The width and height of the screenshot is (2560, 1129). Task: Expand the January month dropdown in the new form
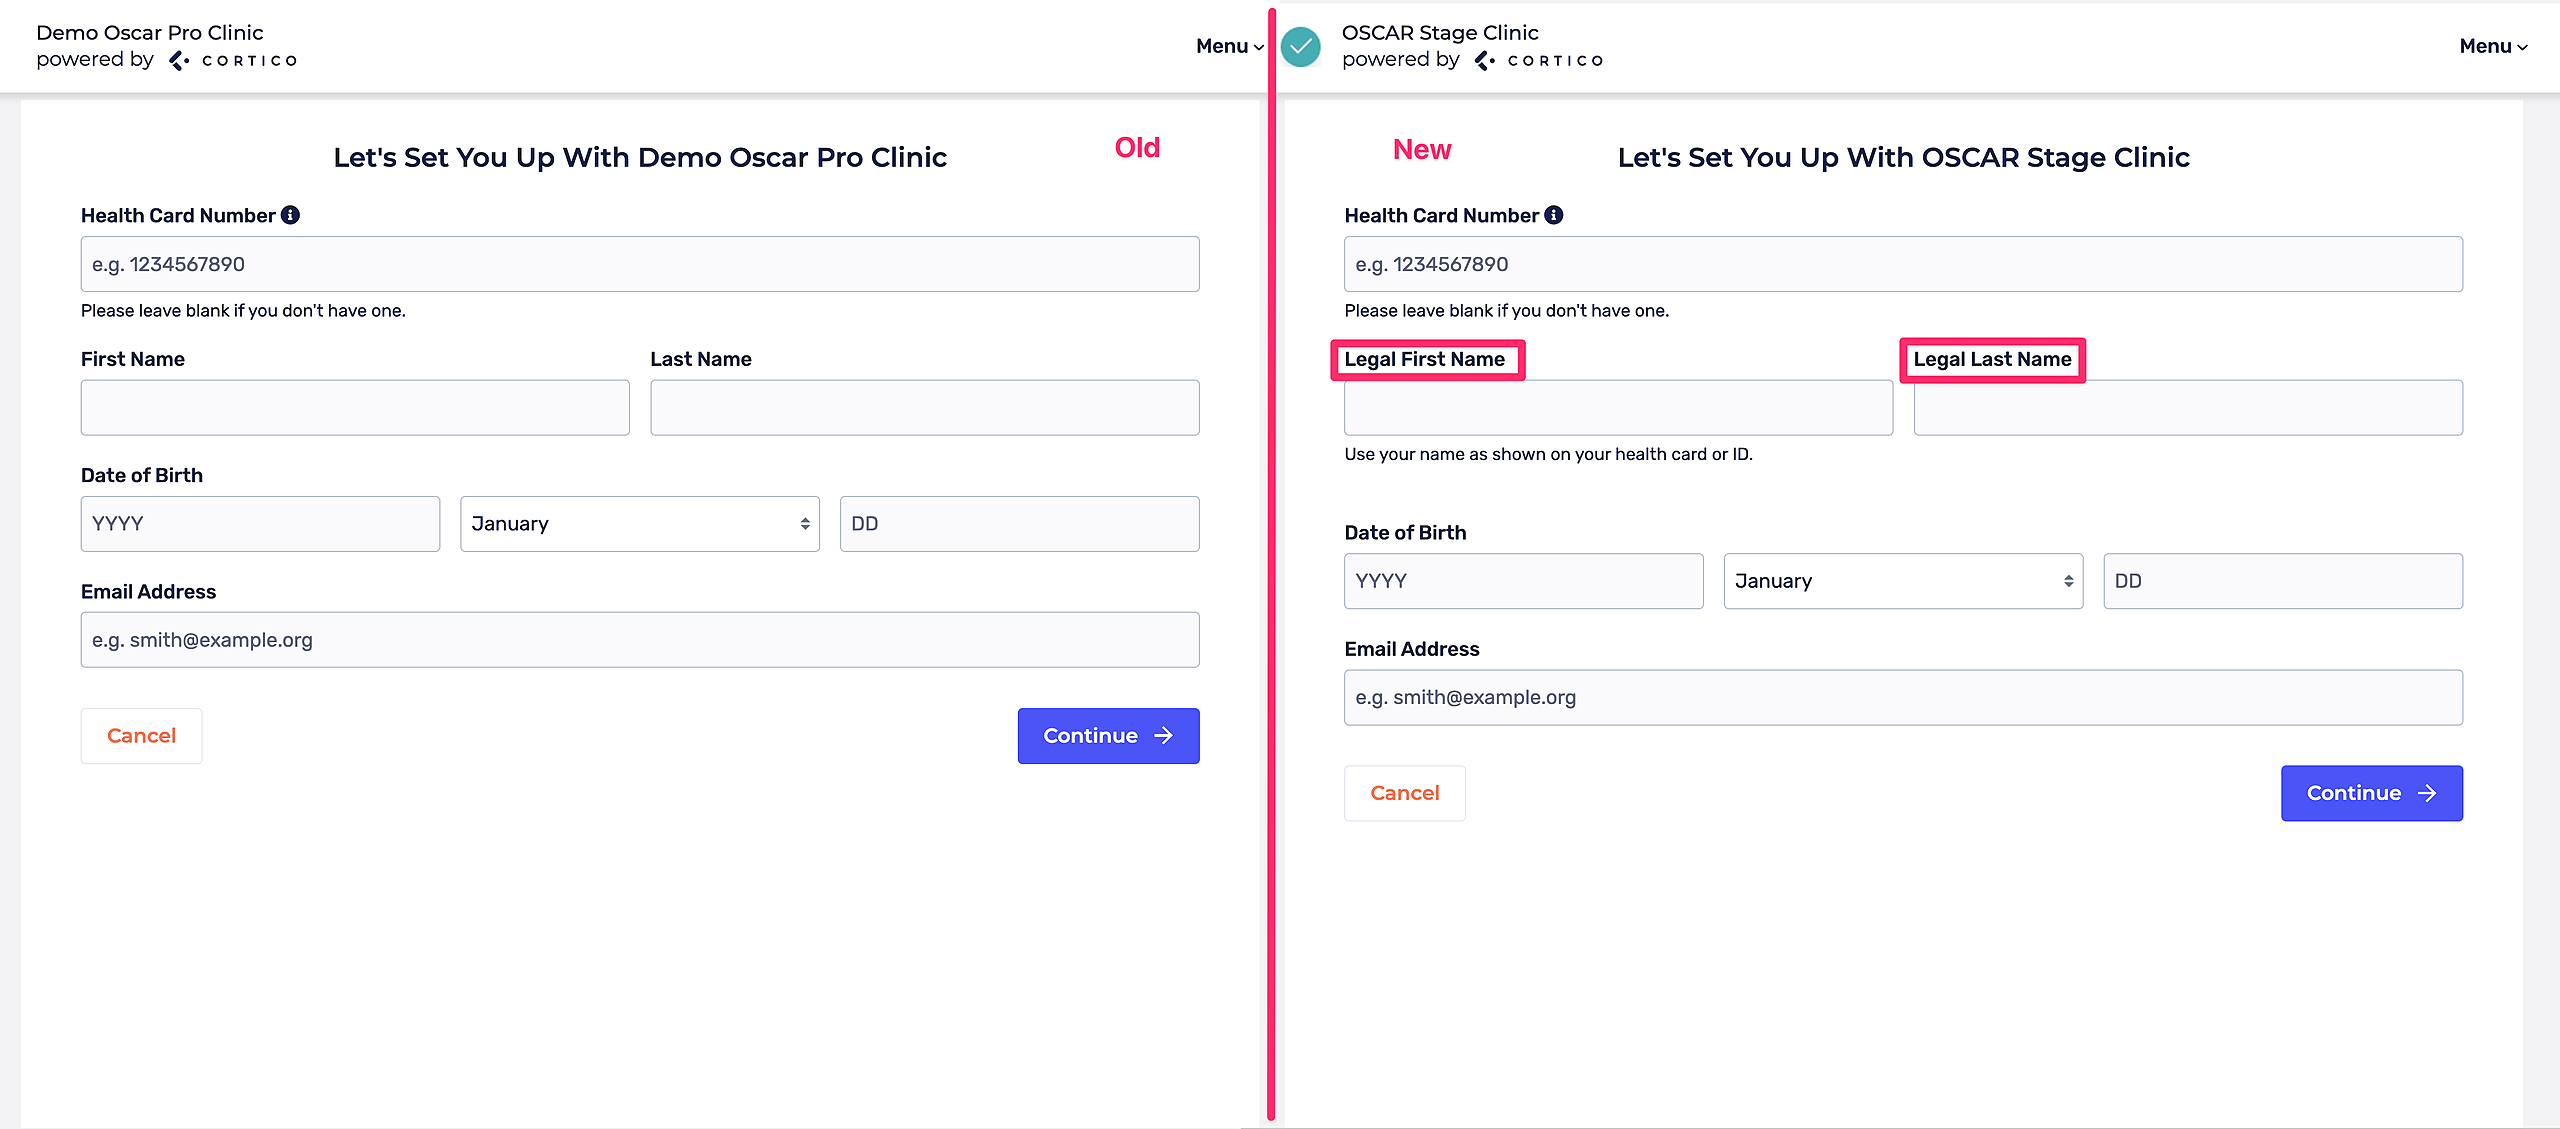pyautogui.click(x=1902, y=581)
